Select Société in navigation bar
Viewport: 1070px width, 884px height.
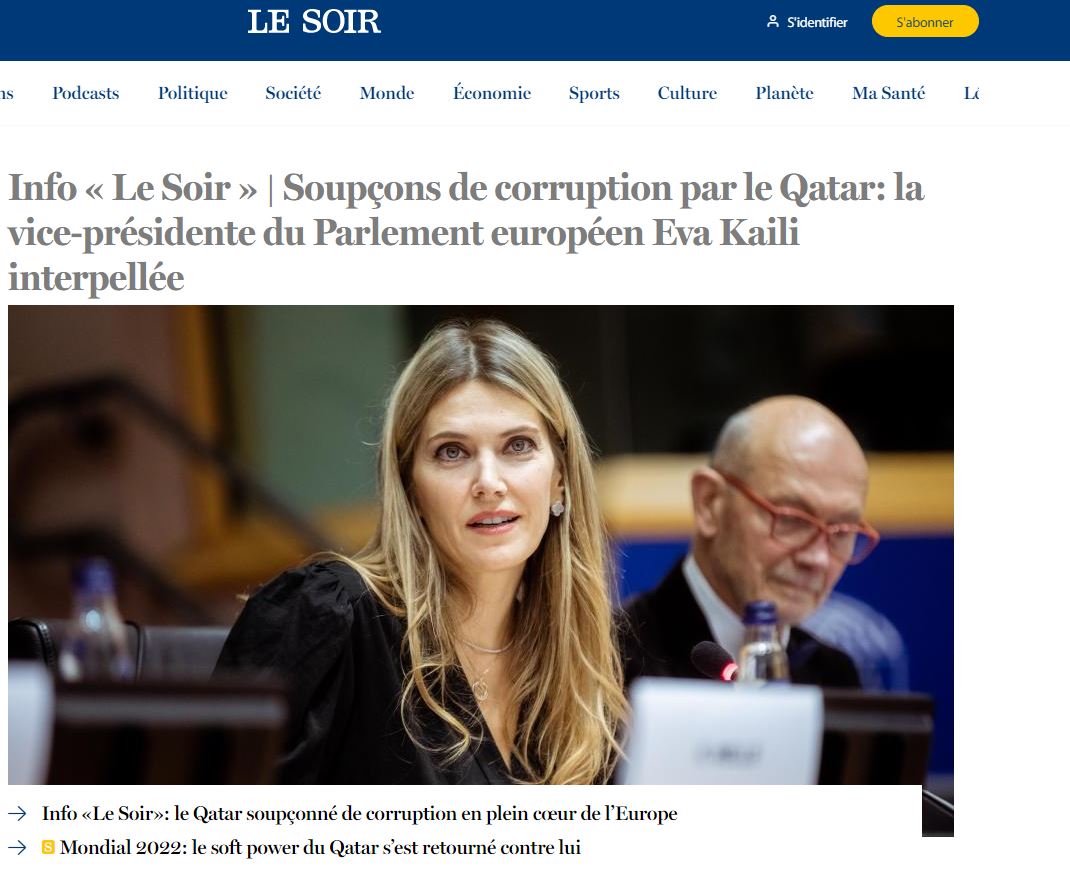point(293,93)
